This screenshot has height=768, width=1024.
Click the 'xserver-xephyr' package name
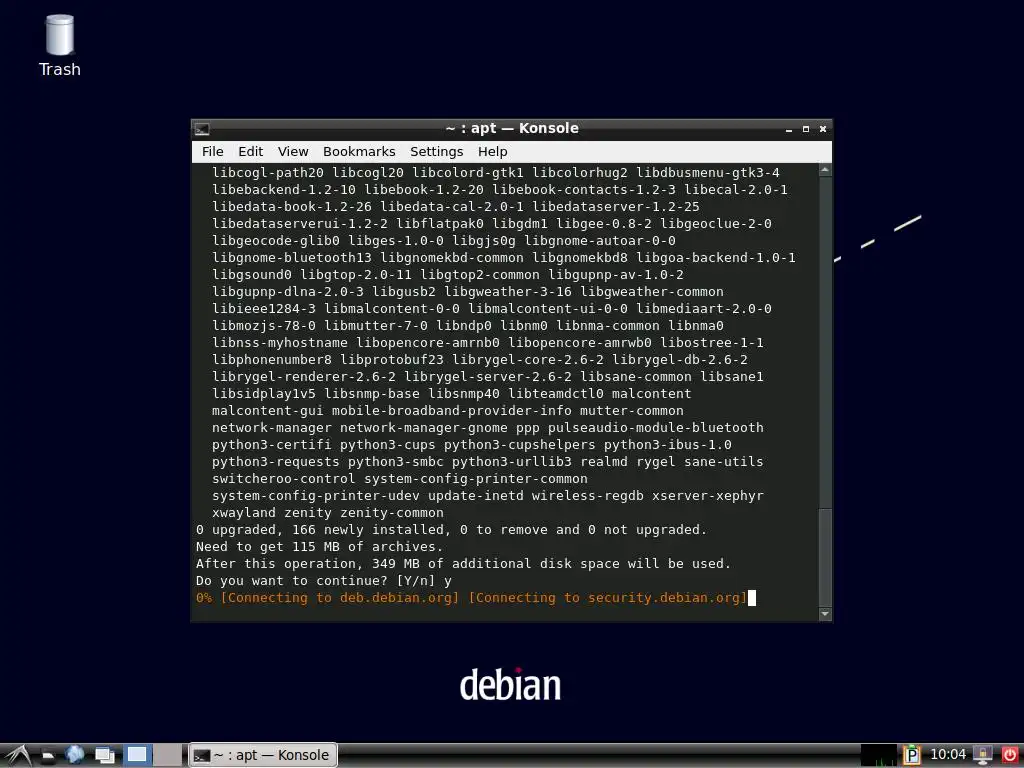click(707, 496)
